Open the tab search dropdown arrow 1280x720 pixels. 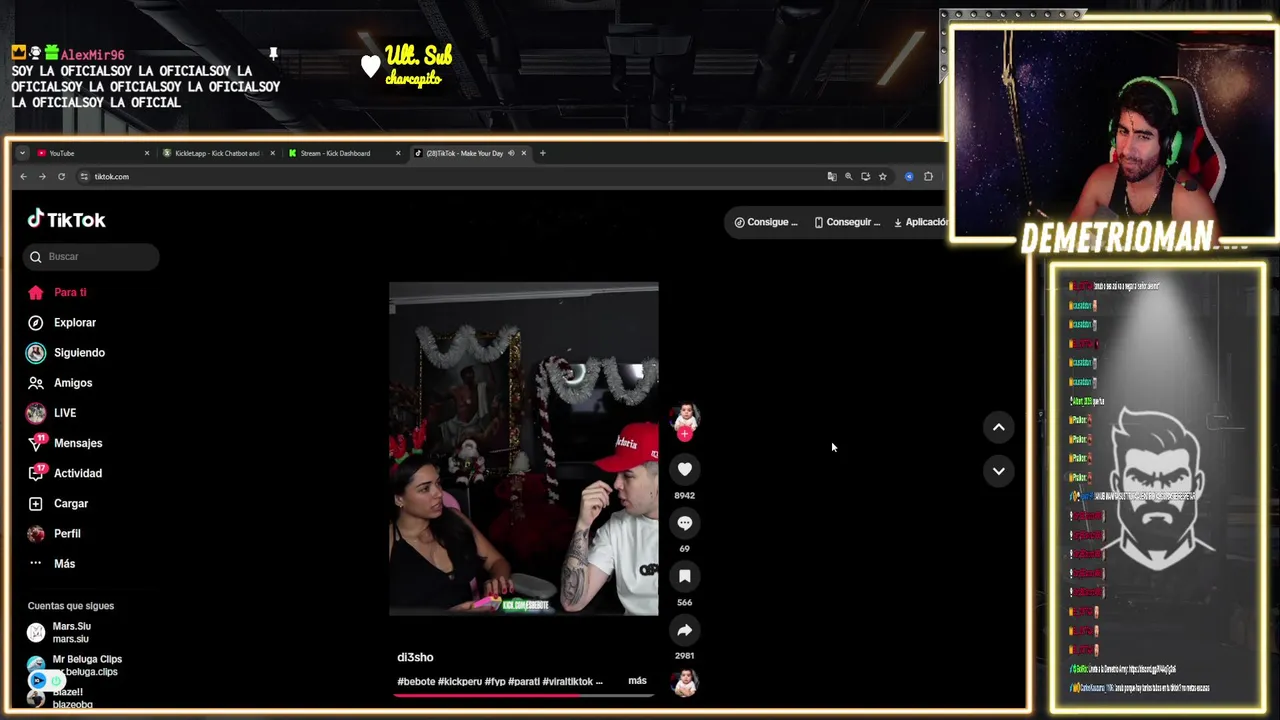[22, 153]
